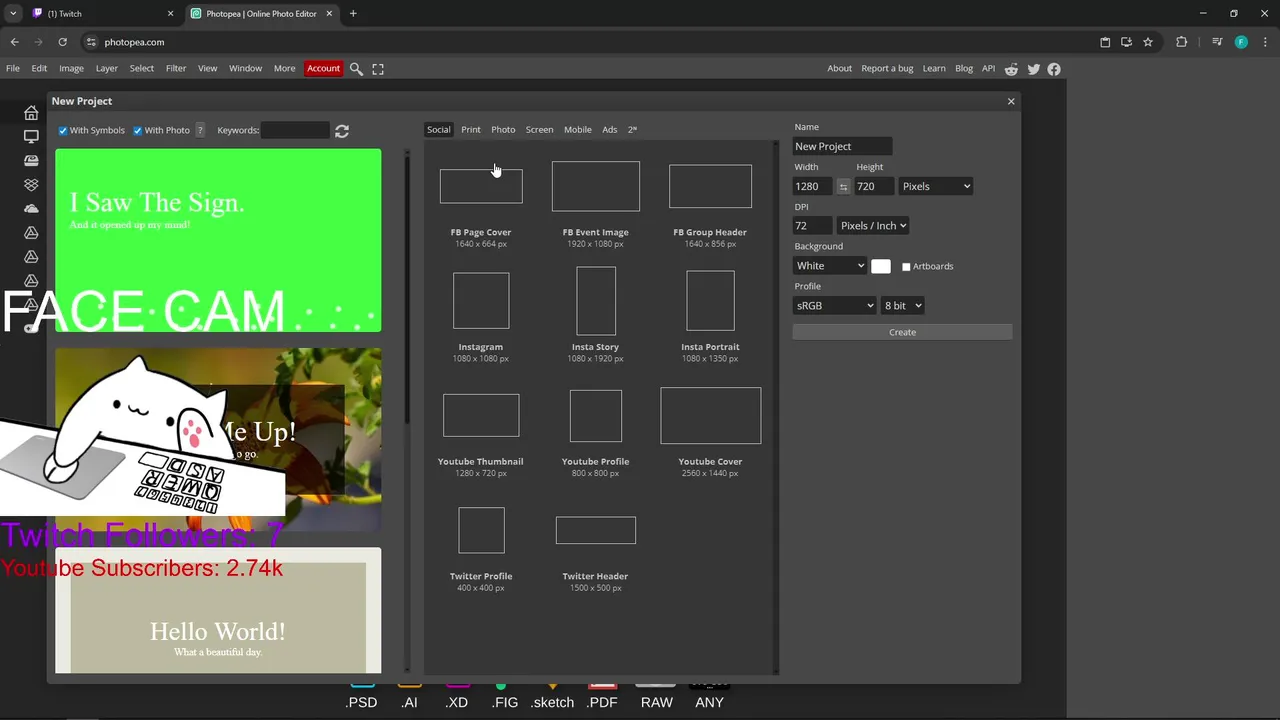Image resolution: width=1280 pixels, height=720 pixels.
Task: Open the Blog link
Action: (964, 69)
